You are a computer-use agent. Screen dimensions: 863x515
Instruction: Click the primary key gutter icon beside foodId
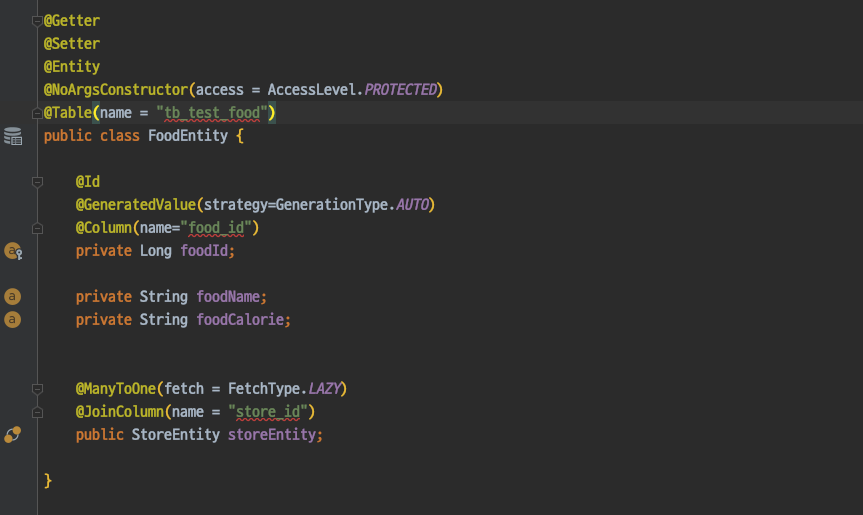[x=13, y=251]
